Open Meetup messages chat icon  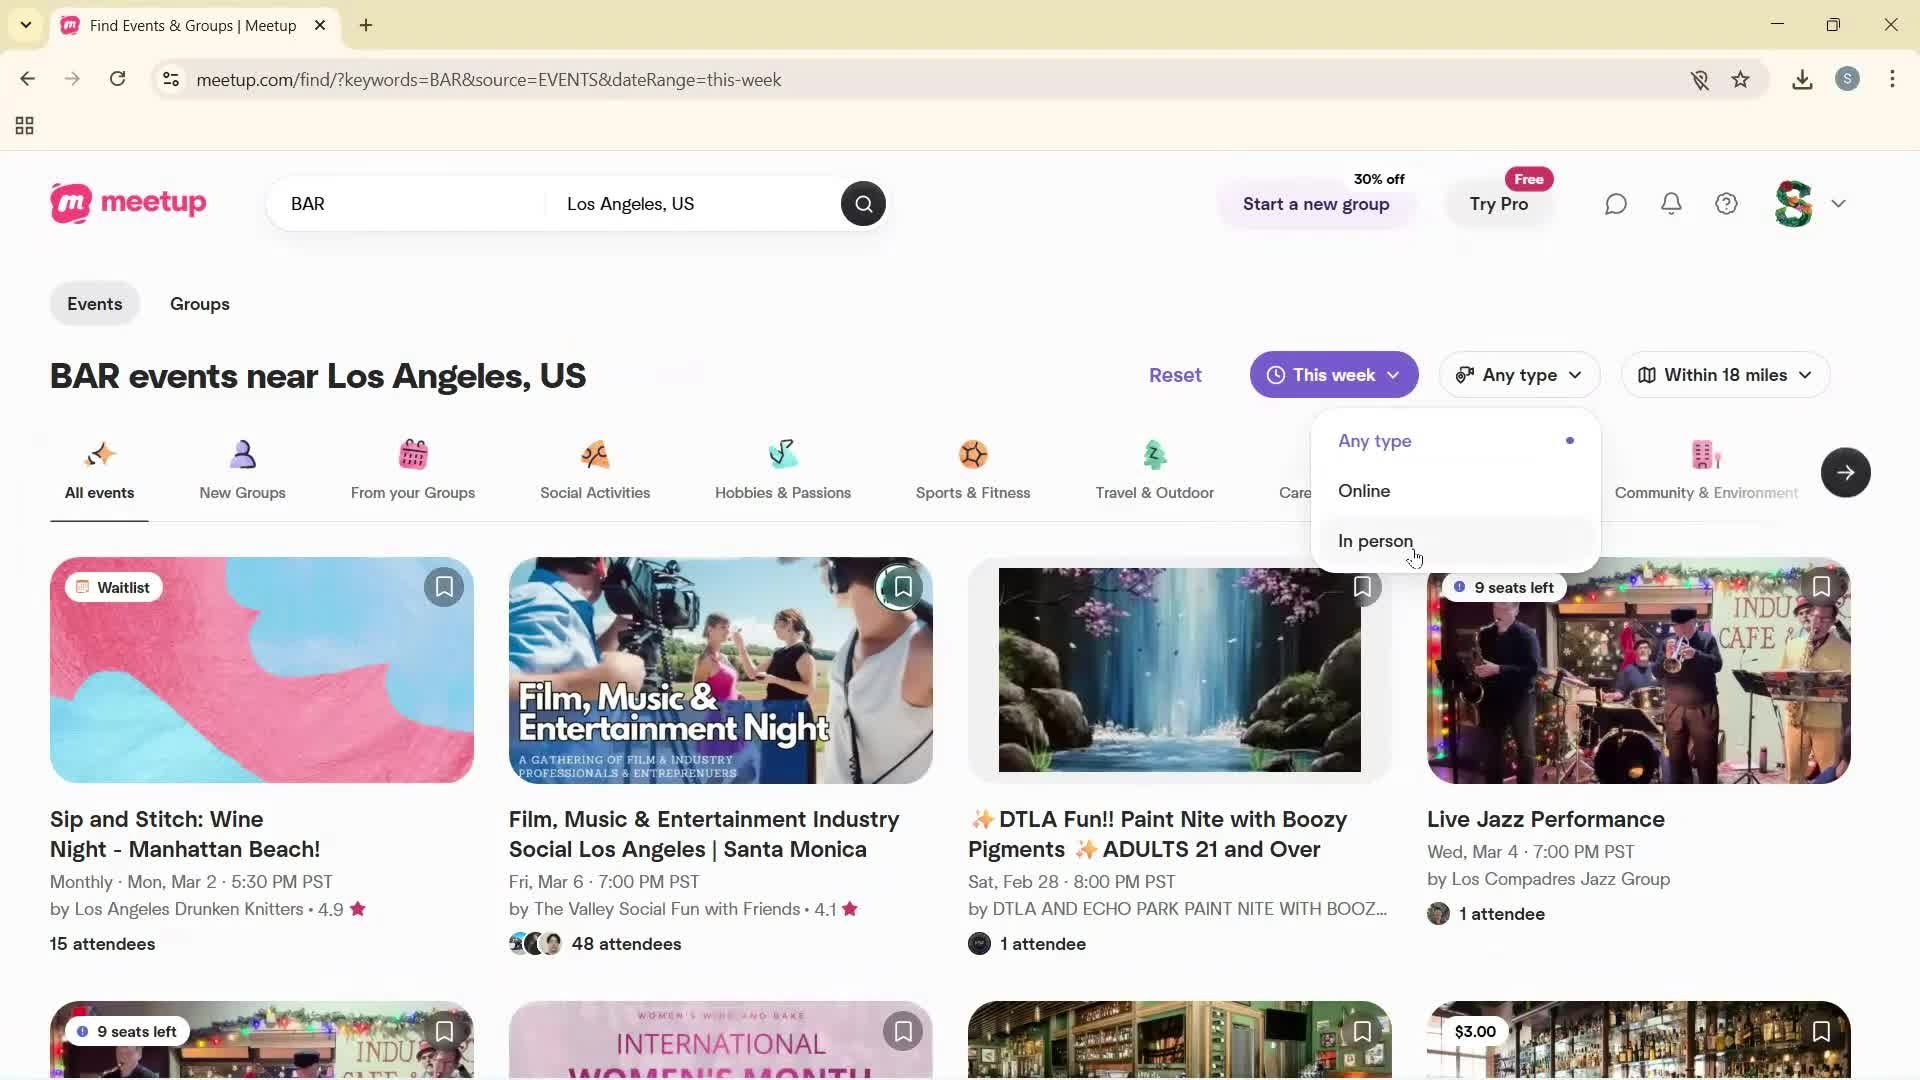point(1615,203)
